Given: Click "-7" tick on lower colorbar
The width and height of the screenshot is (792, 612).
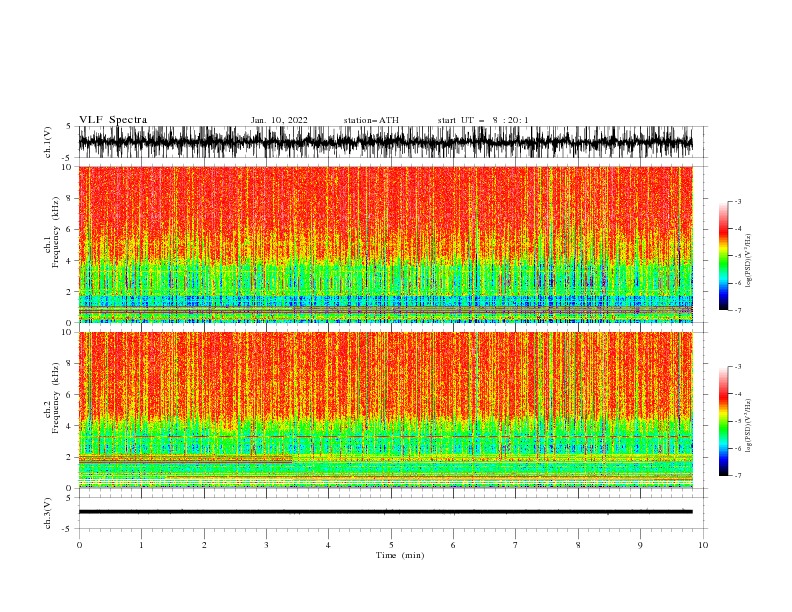Looking at the screenshot, I should [x=737, y=475].
